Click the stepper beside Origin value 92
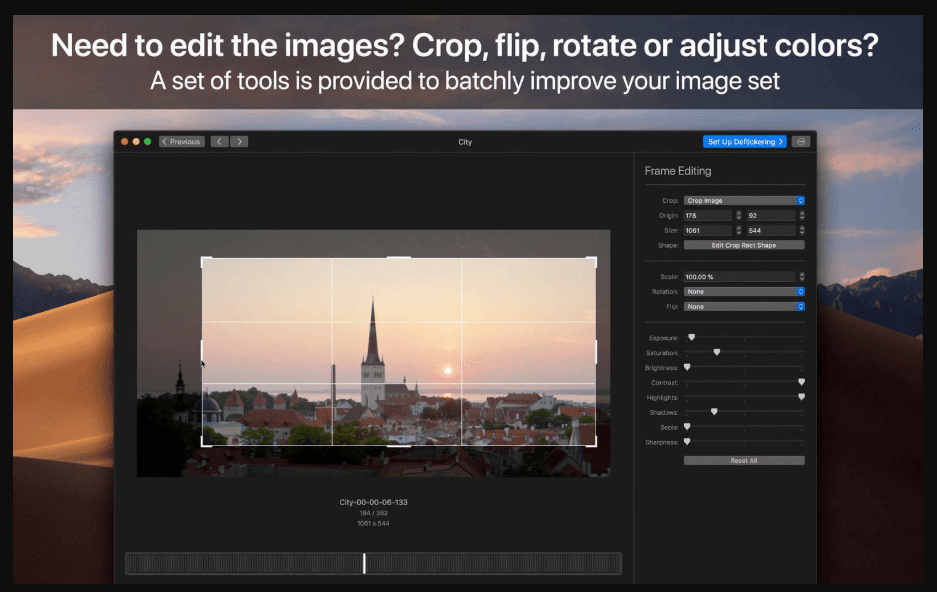Image resolution: width=937 pixels, height=592 pixels. (x=802, y=216)
